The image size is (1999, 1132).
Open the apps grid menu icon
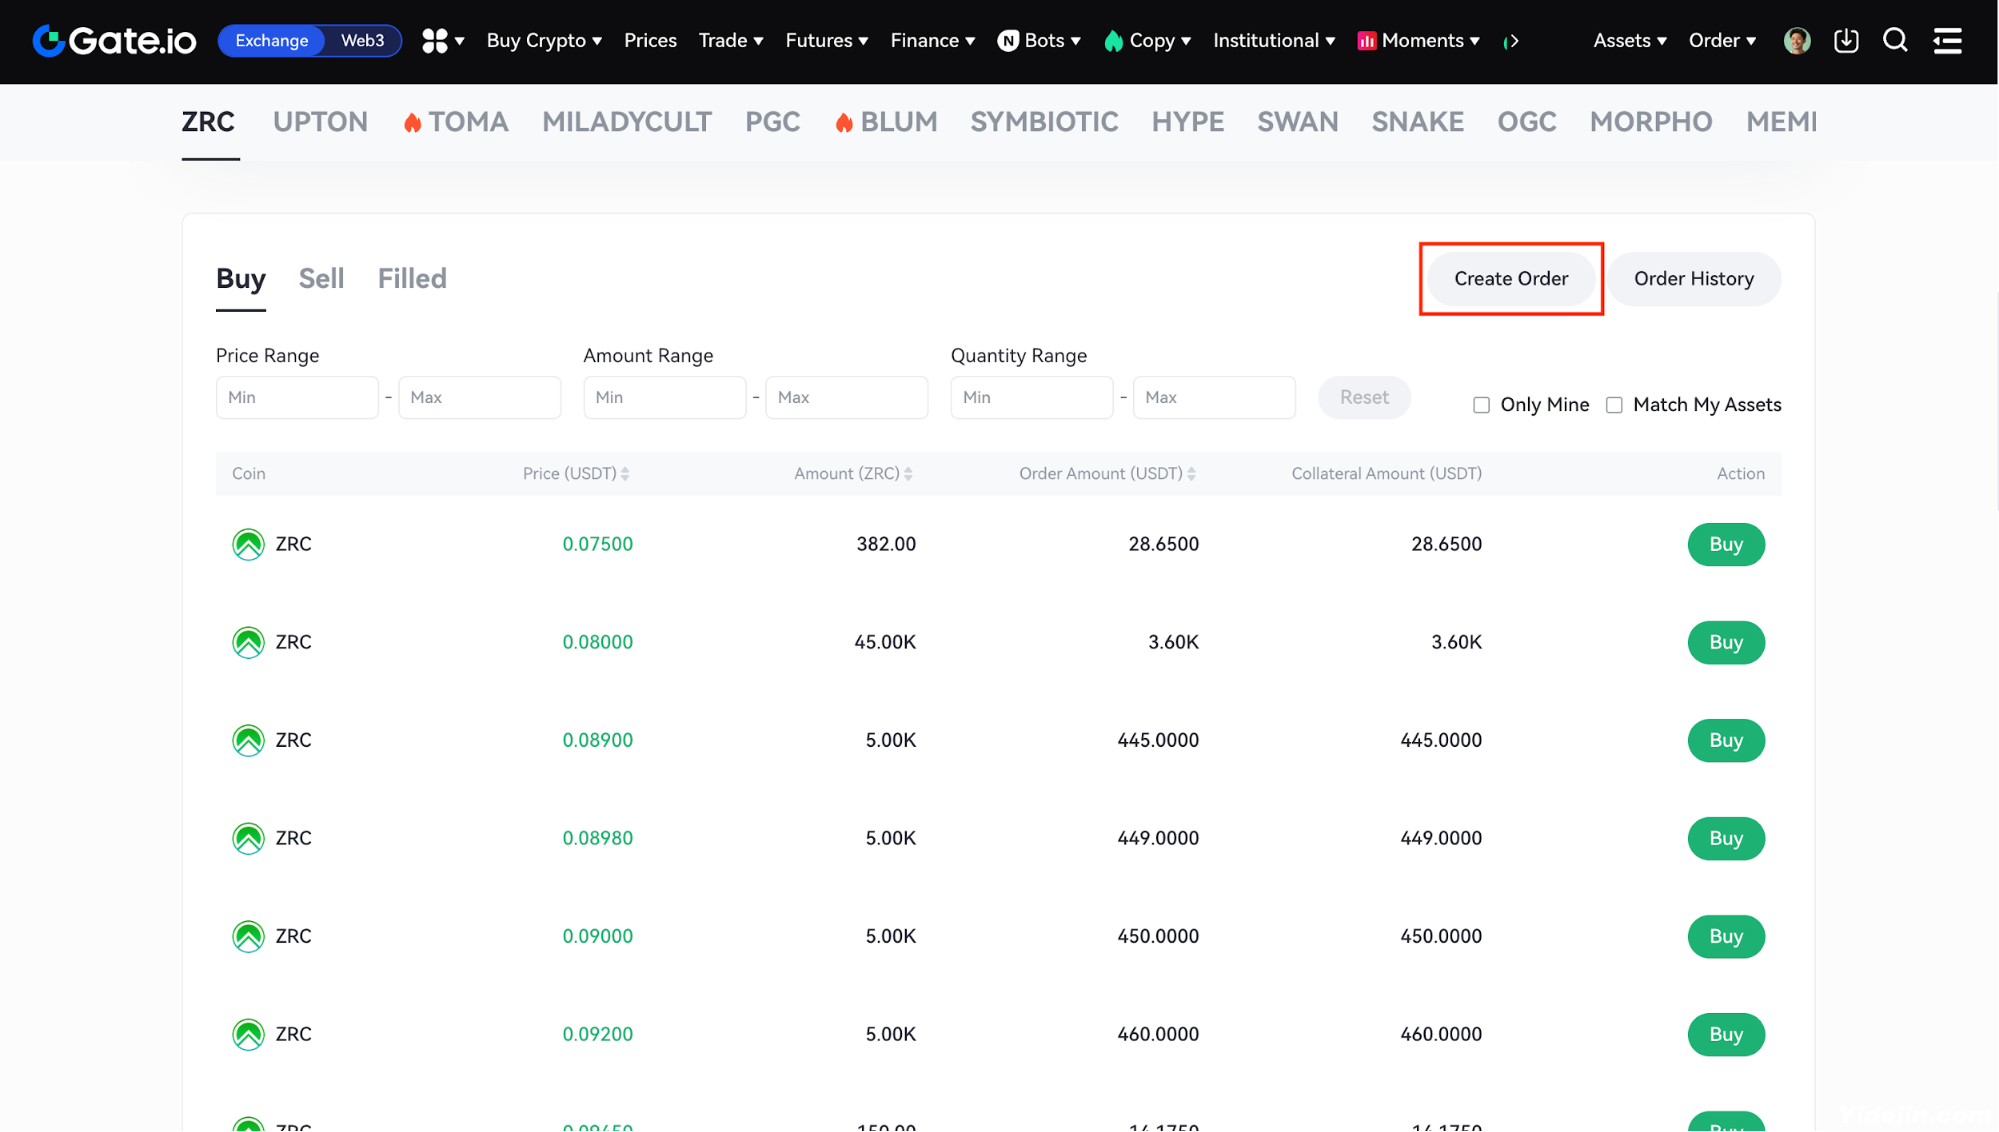[435, 41]
